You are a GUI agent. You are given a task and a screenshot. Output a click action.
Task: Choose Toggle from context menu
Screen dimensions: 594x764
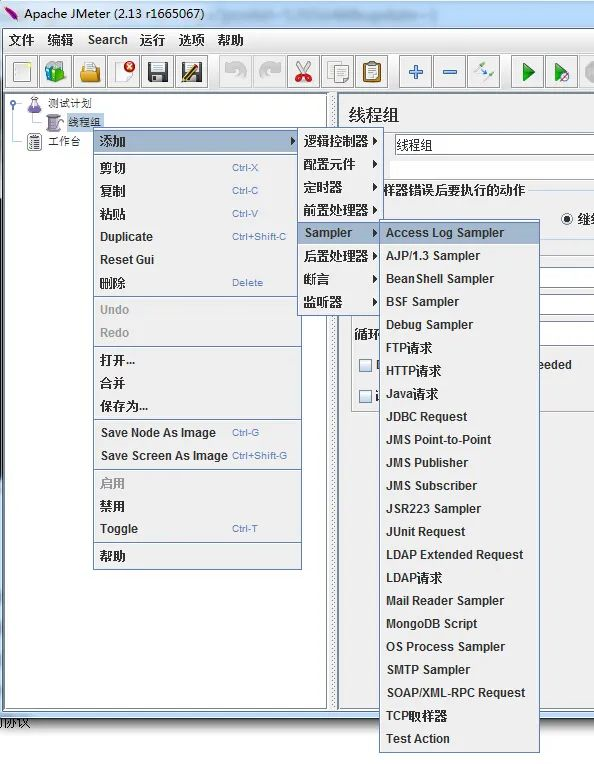[x=197, y=529]
